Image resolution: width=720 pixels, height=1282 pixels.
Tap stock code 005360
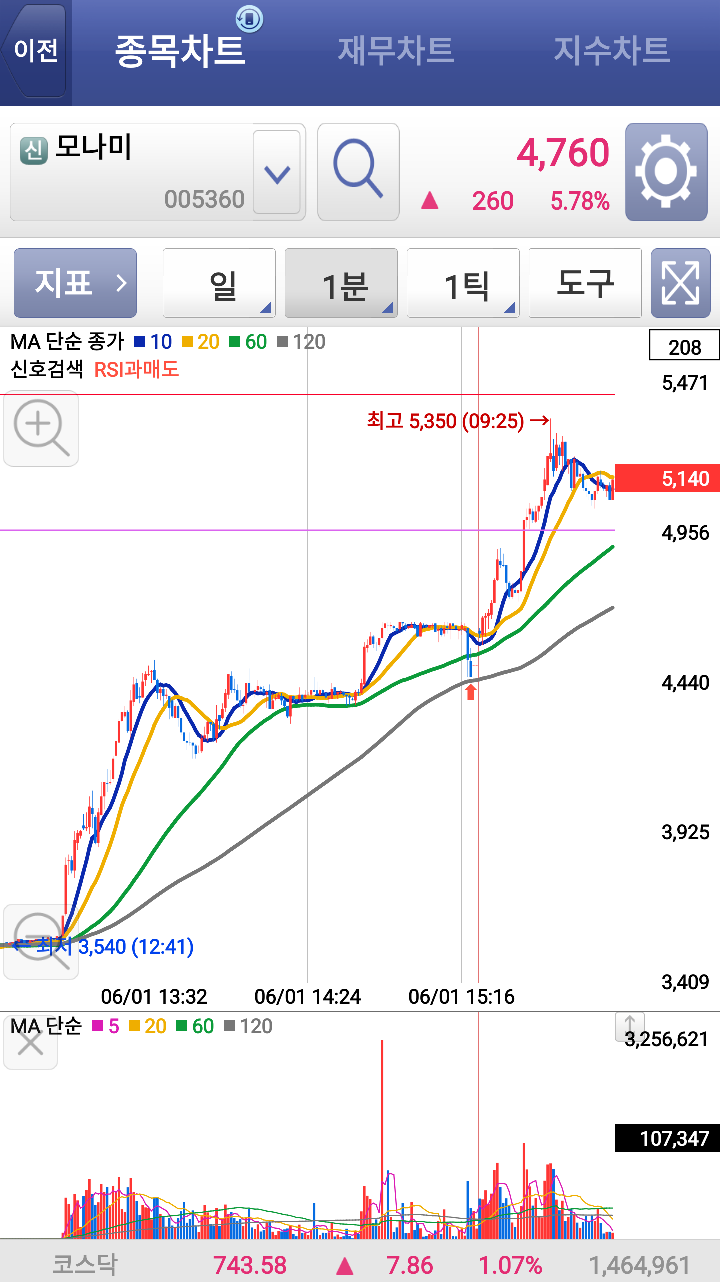point(204,199)
